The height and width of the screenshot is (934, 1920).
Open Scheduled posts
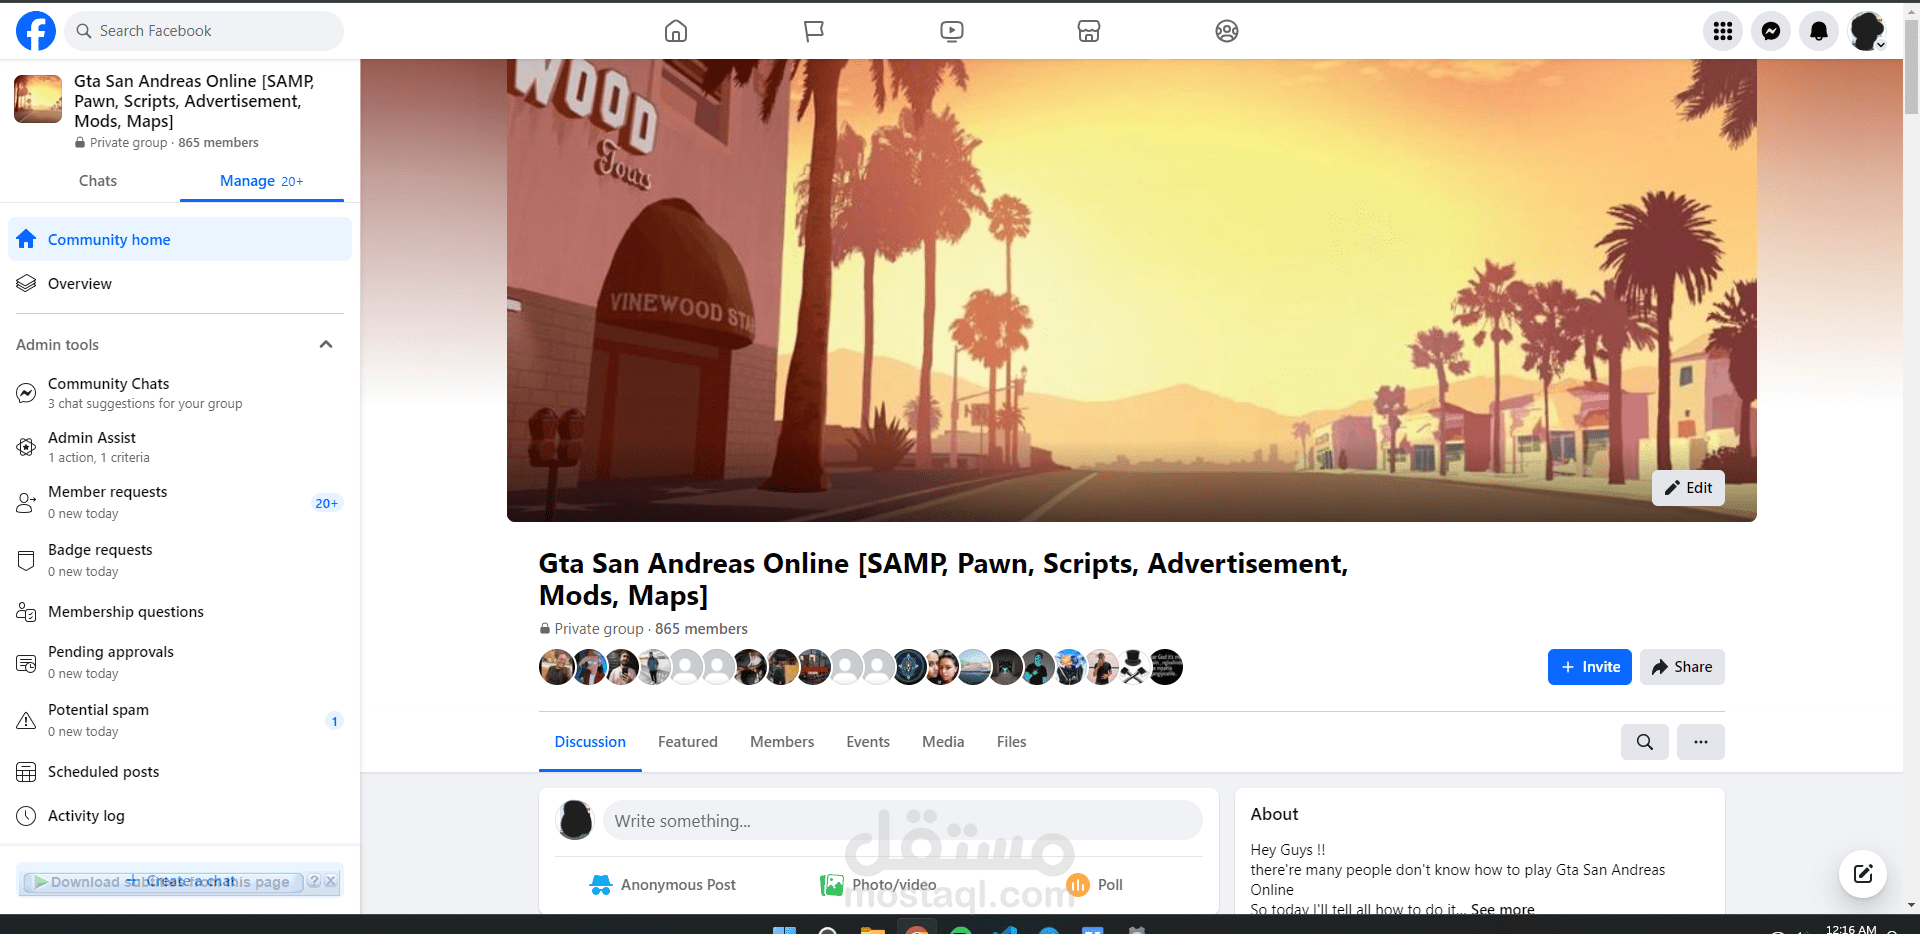180,772
